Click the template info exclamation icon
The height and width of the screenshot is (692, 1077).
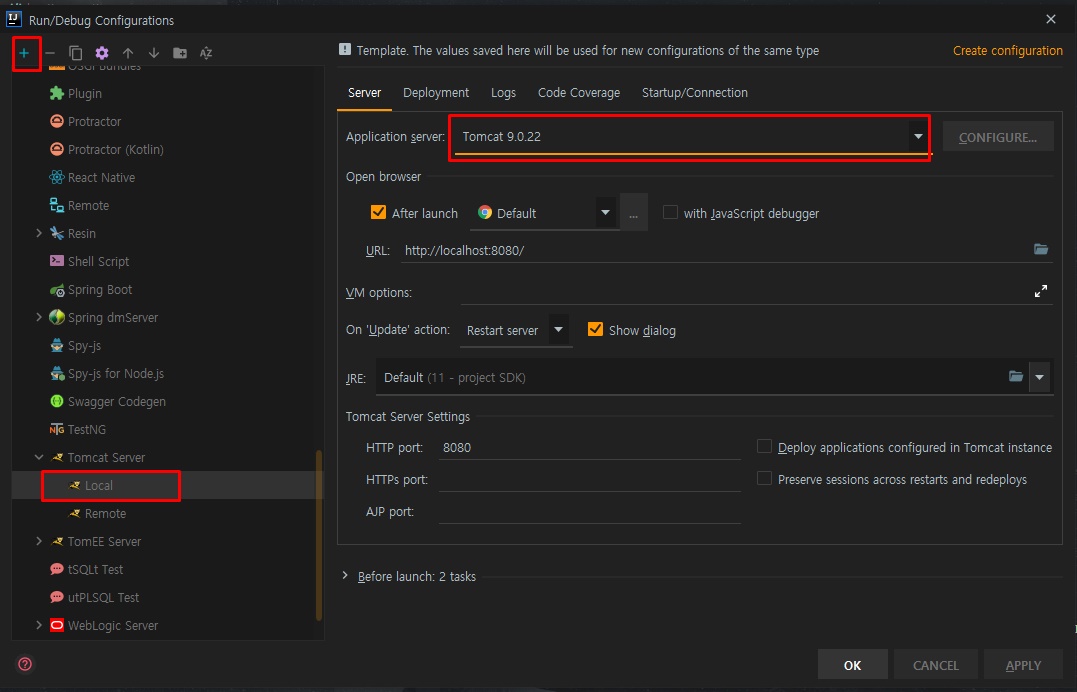345,49
